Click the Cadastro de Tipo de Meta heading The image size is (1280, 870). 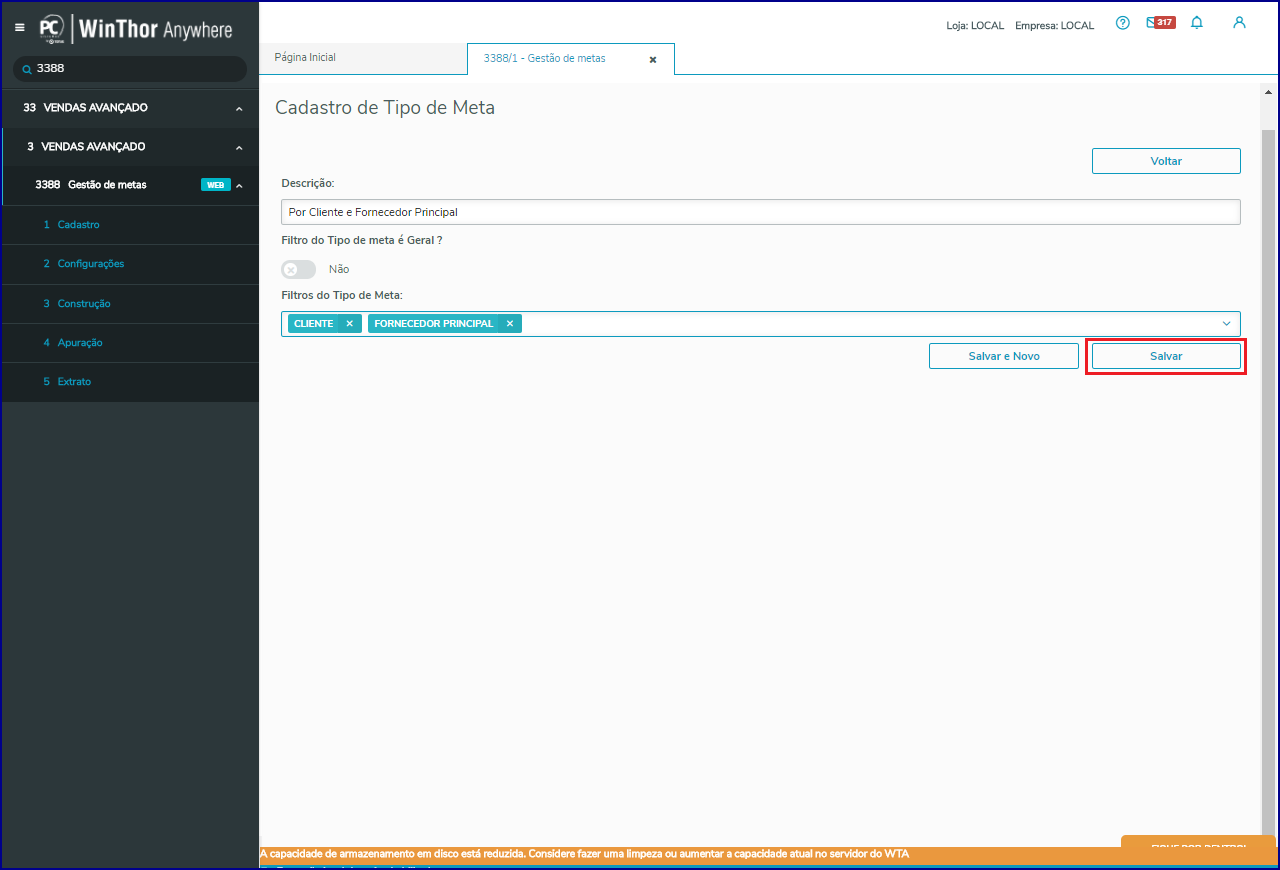pyautogui.click(x=385, y=107)
